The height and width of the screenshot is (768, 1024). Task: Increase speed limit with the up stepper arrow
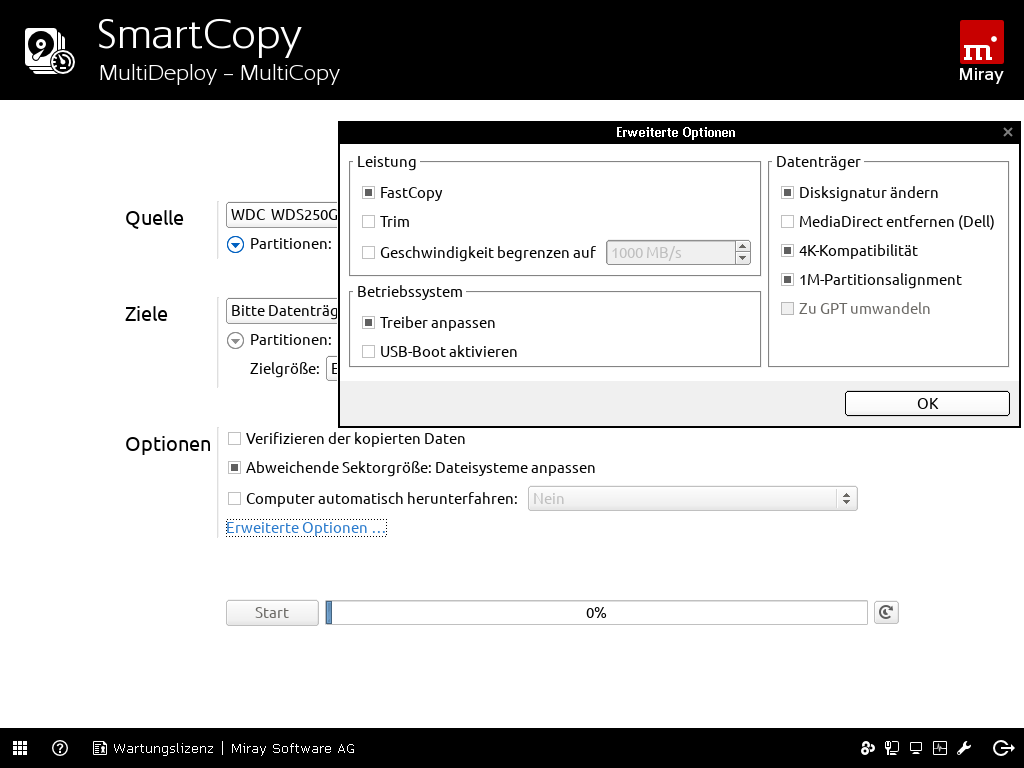tap(742, 246)
